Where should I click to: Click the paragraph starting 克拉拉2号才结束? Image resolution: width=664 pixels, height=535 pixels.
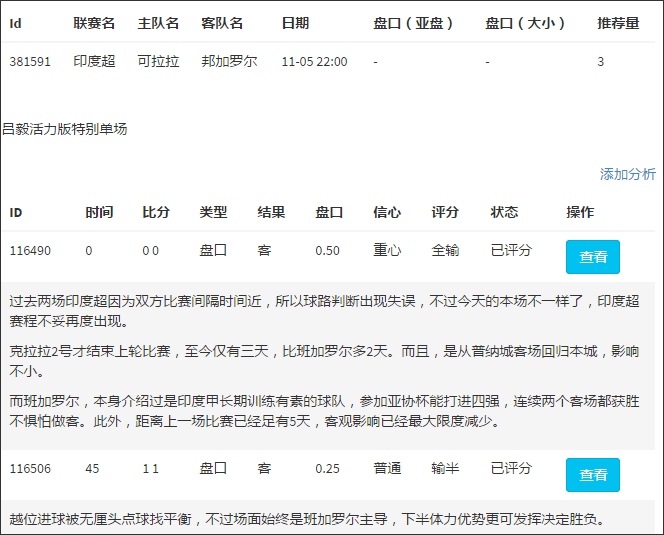point(324,361)
